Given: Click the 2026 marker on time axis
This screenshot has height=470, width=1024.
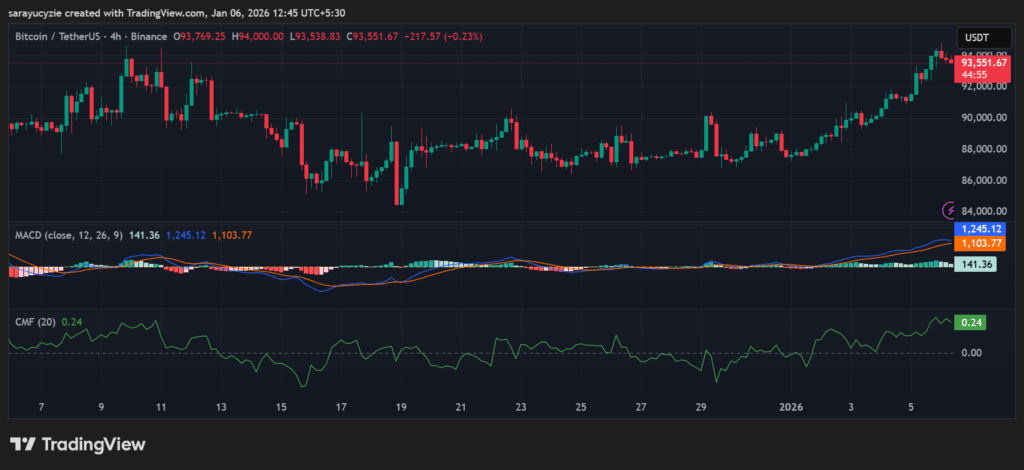Looking at the screenshot, I should [x=791, y=408].
